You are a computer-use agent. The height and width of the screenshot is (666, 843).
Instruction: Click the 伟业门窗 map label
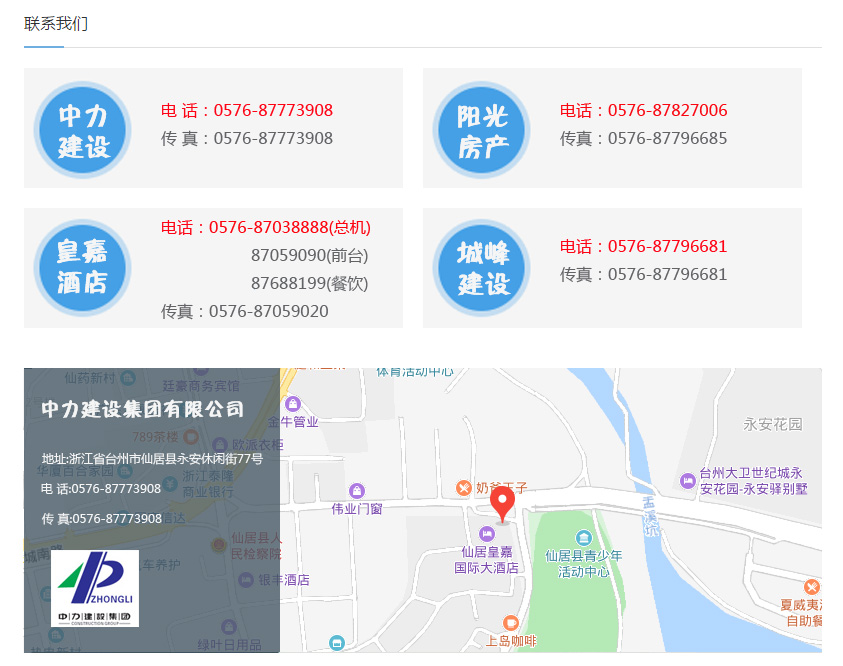pos(357,509)
